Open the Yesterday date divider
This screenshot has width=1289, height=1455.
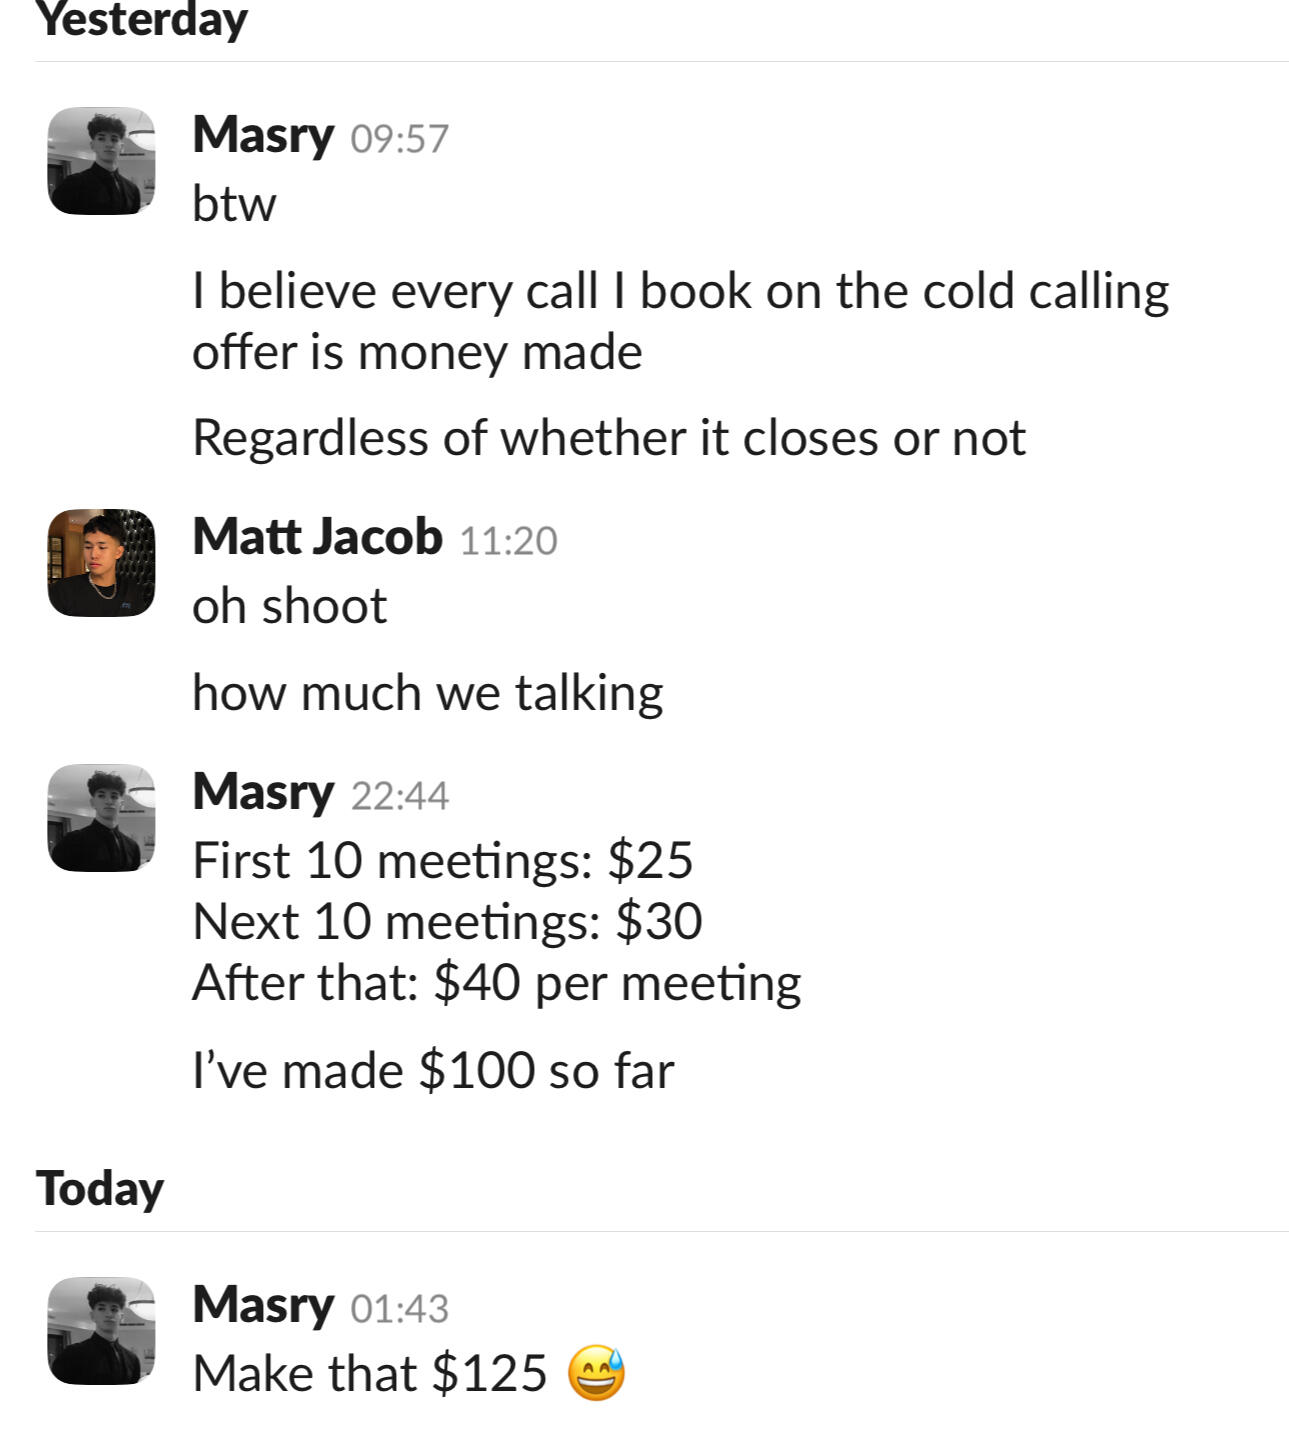(141, 20)
